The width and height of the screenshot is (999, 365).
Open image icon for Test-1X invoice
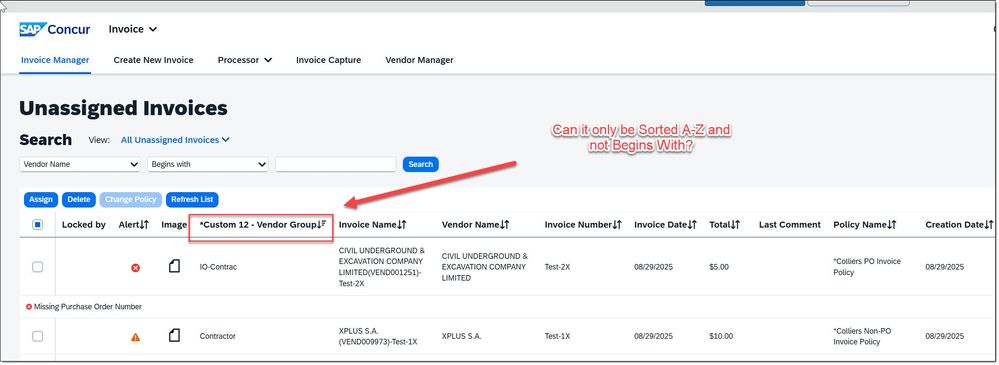click(x=174, y=335)
